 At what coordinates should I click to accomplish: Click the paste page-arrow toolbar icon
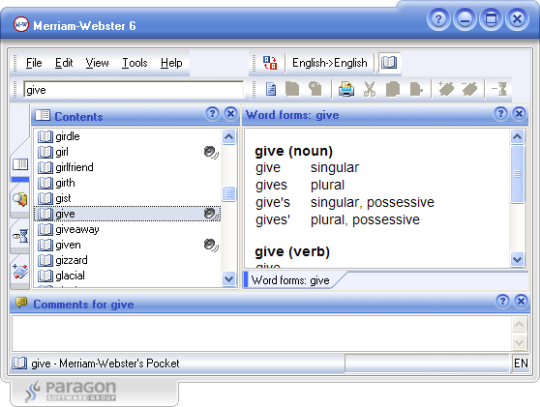(x=416, y=89)
